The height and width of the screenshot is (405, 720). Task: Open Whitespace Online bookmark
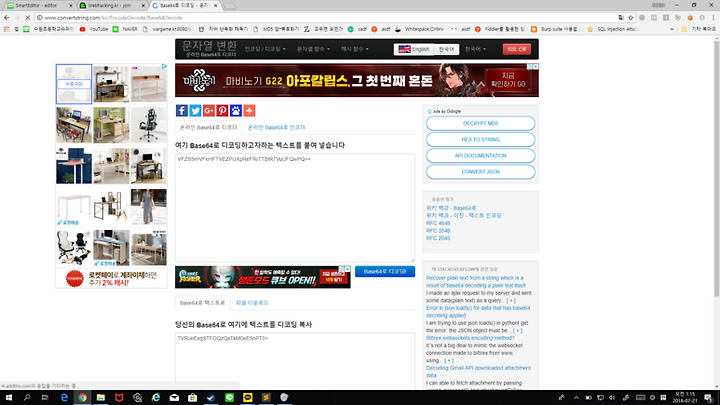click(419, 29)
